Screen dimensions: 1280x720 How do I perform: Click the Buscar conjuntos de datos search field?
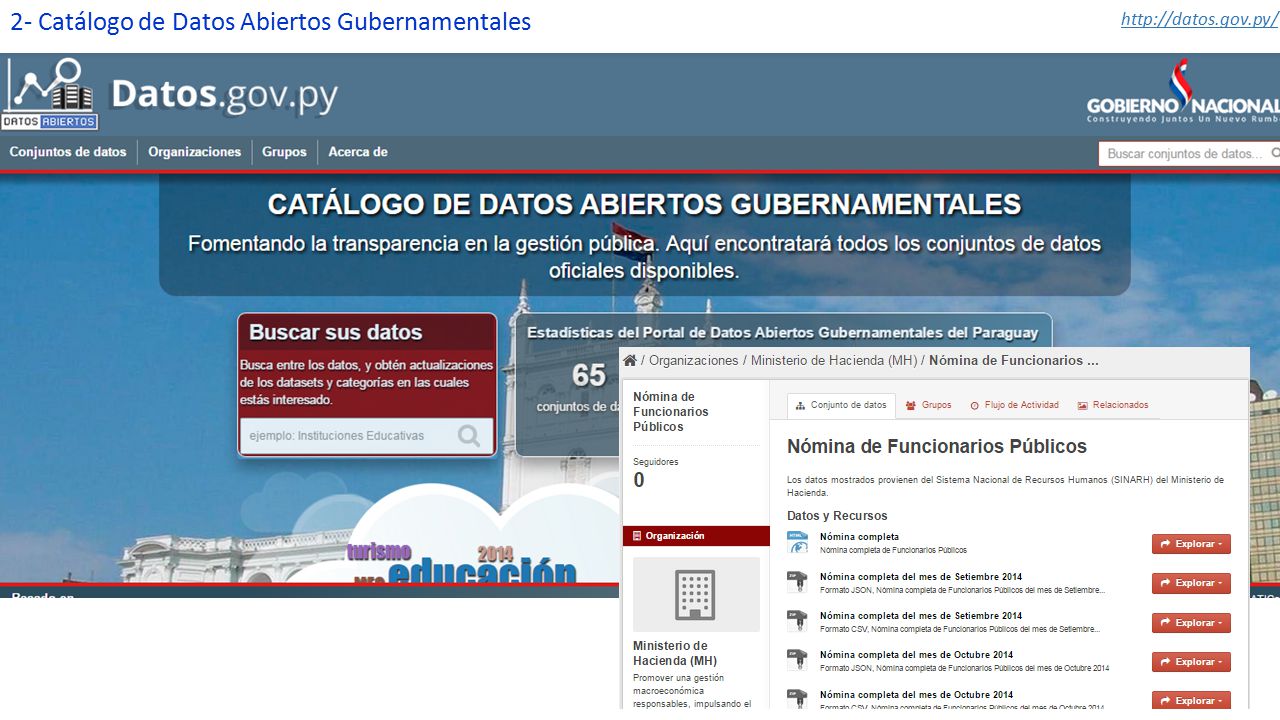(1189, 153)
